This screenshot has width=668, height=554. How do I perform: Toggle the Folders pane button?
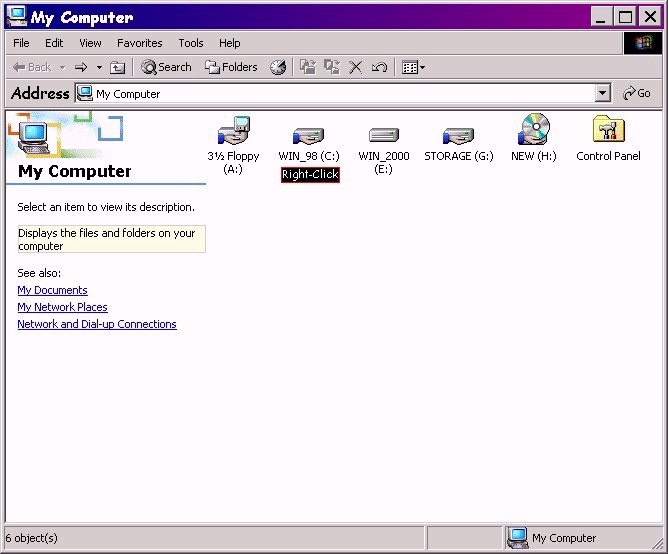pos(231,67)
